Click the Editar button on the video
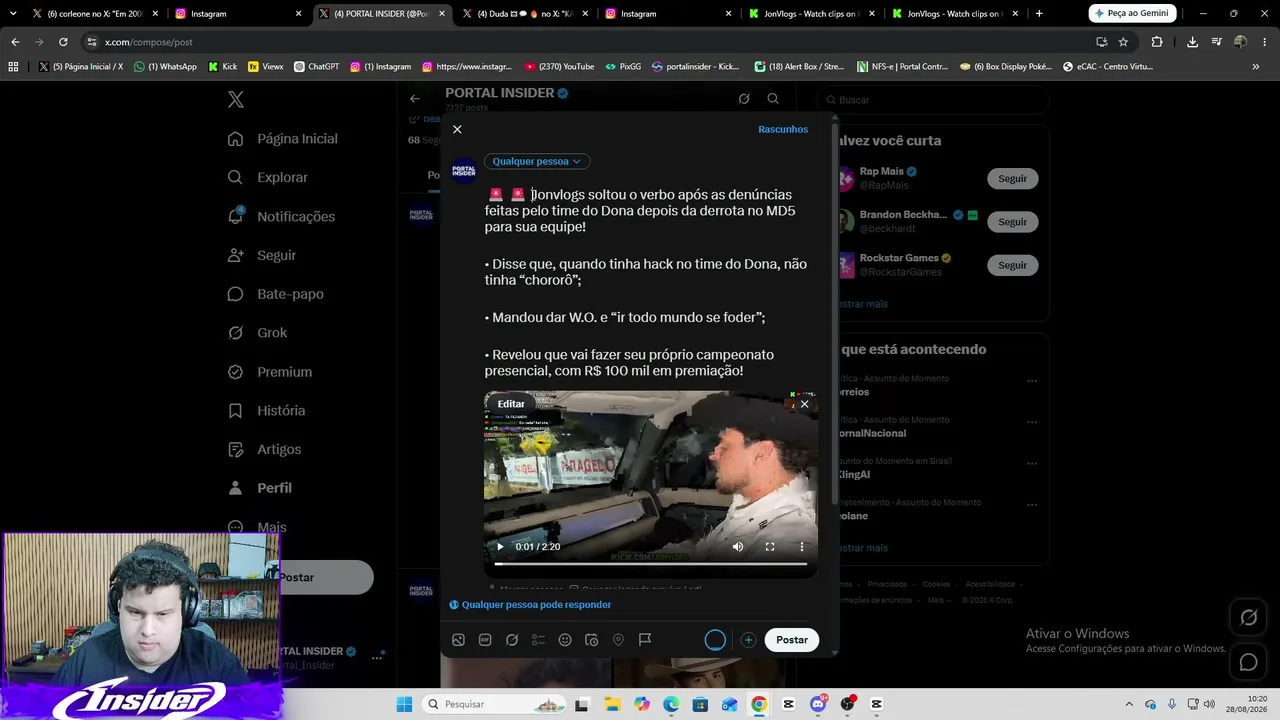This screenshot has height=720, width=1280. pos(511,404)
